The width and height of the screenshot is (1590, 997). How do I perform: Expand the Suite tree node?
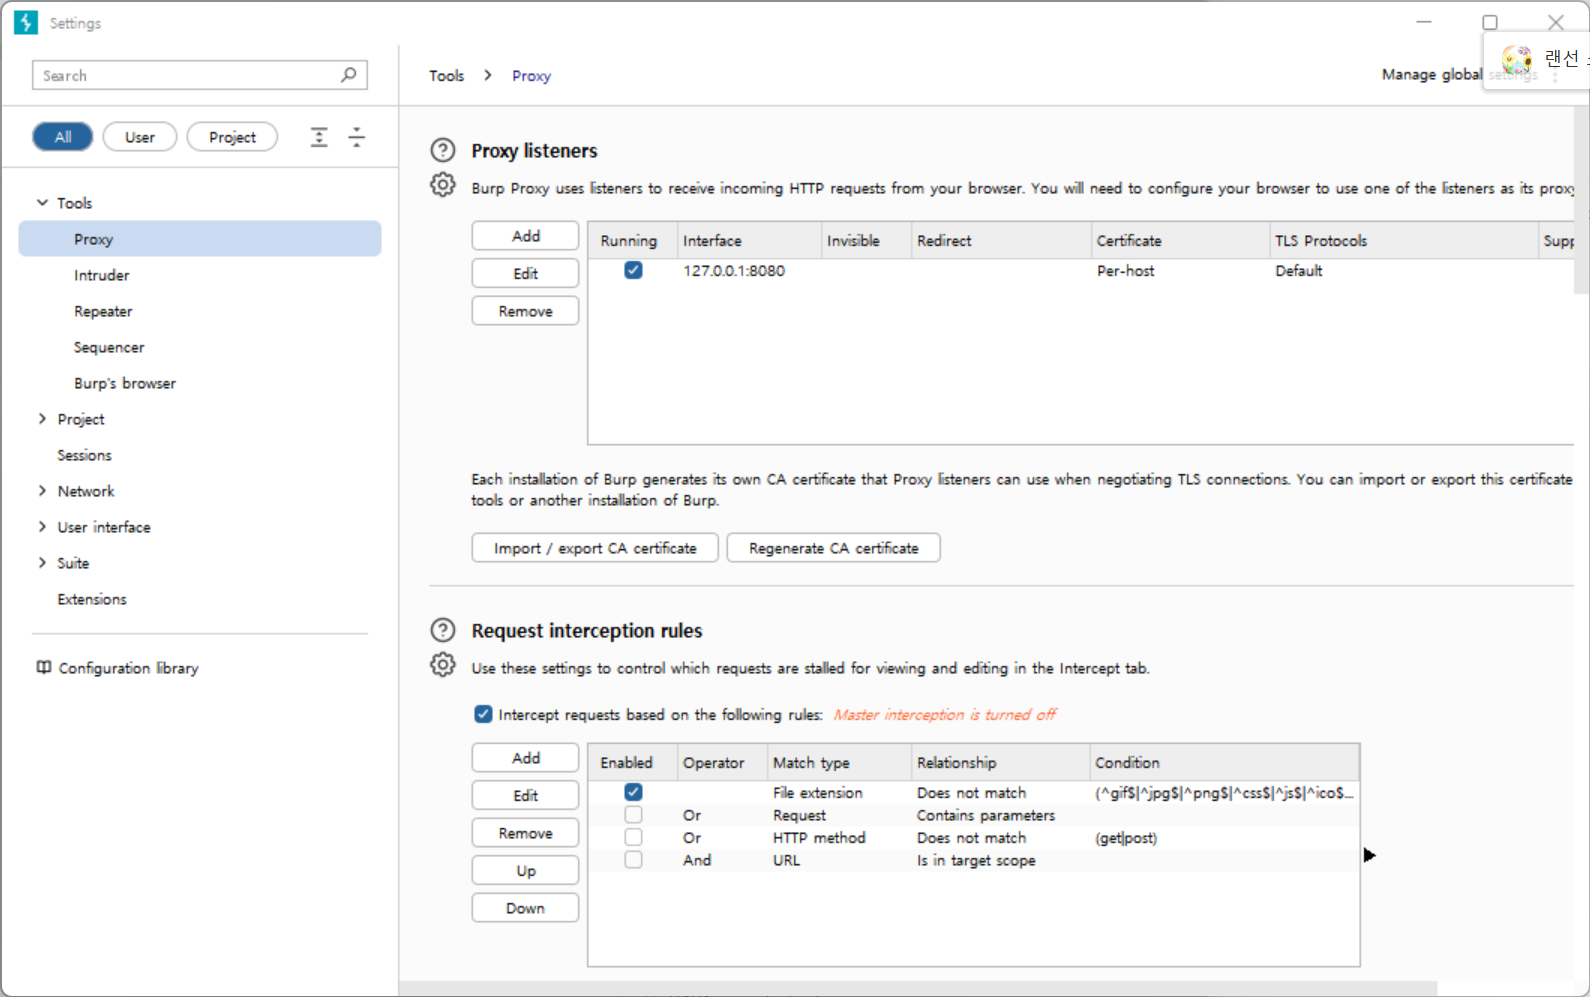pos(42,562)
